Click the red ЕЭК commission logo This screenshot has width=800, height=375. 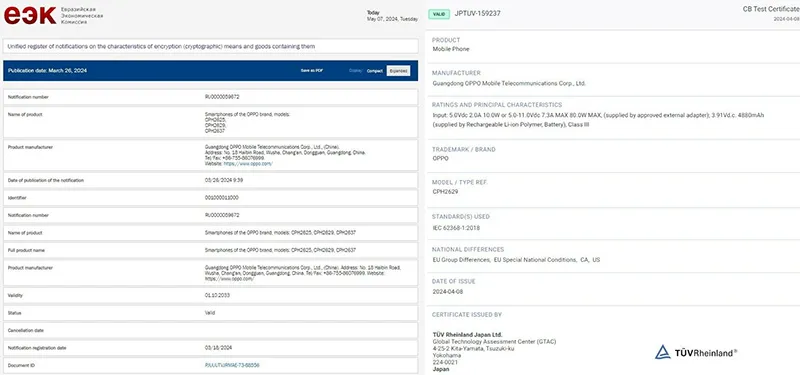pos(30,15)
